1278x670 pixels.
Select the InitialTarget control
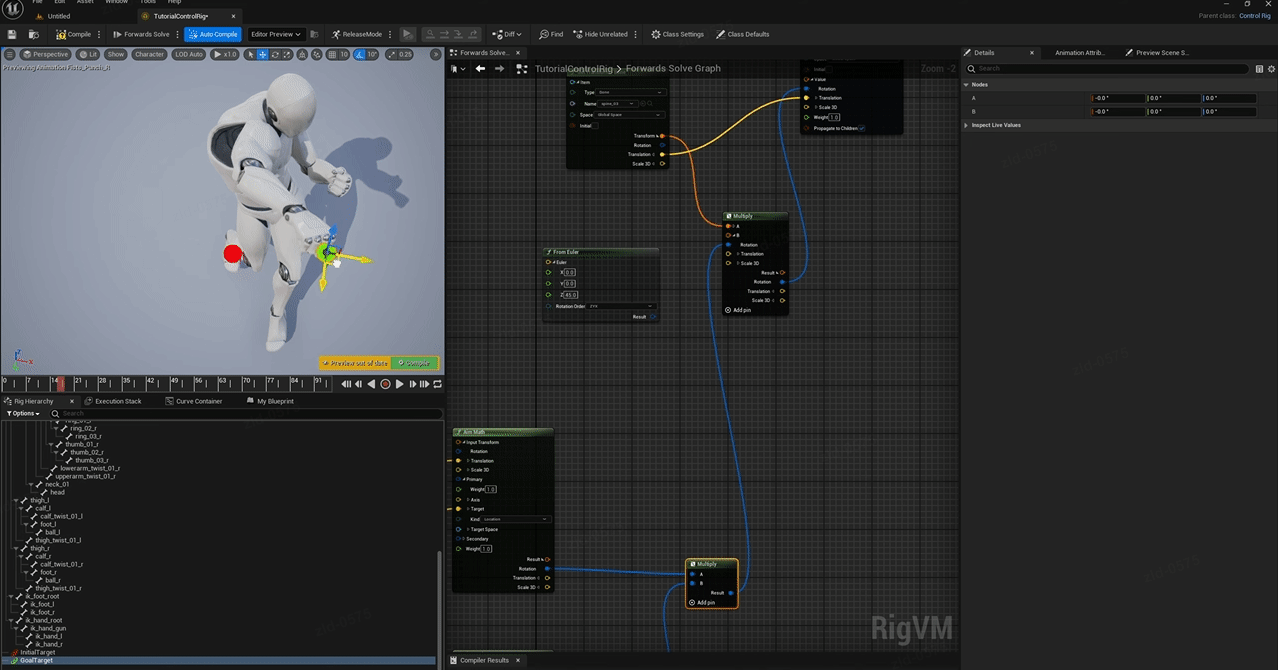(x=38, y=652)
